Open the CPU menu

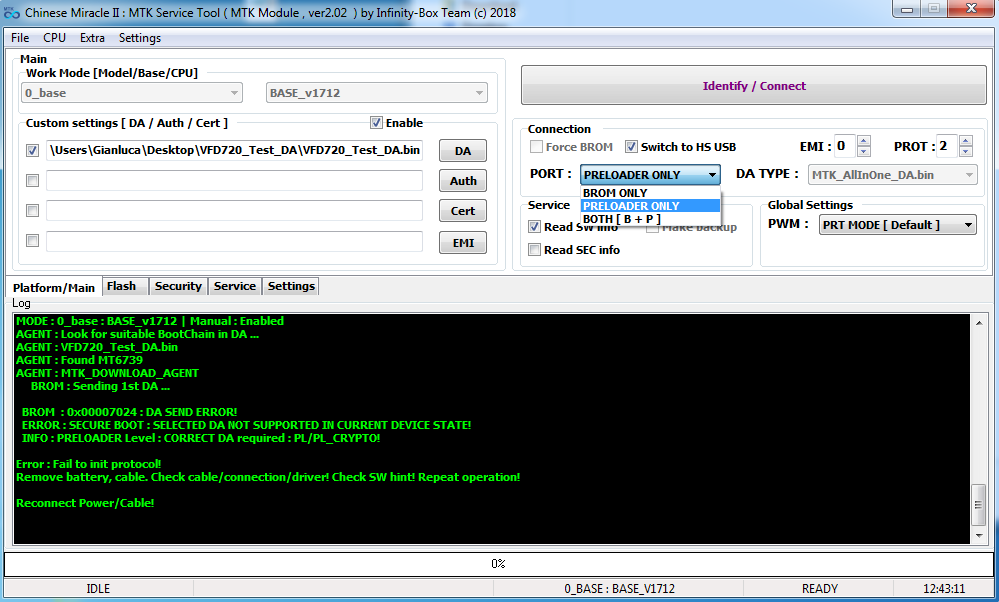[x=54, y=38]
